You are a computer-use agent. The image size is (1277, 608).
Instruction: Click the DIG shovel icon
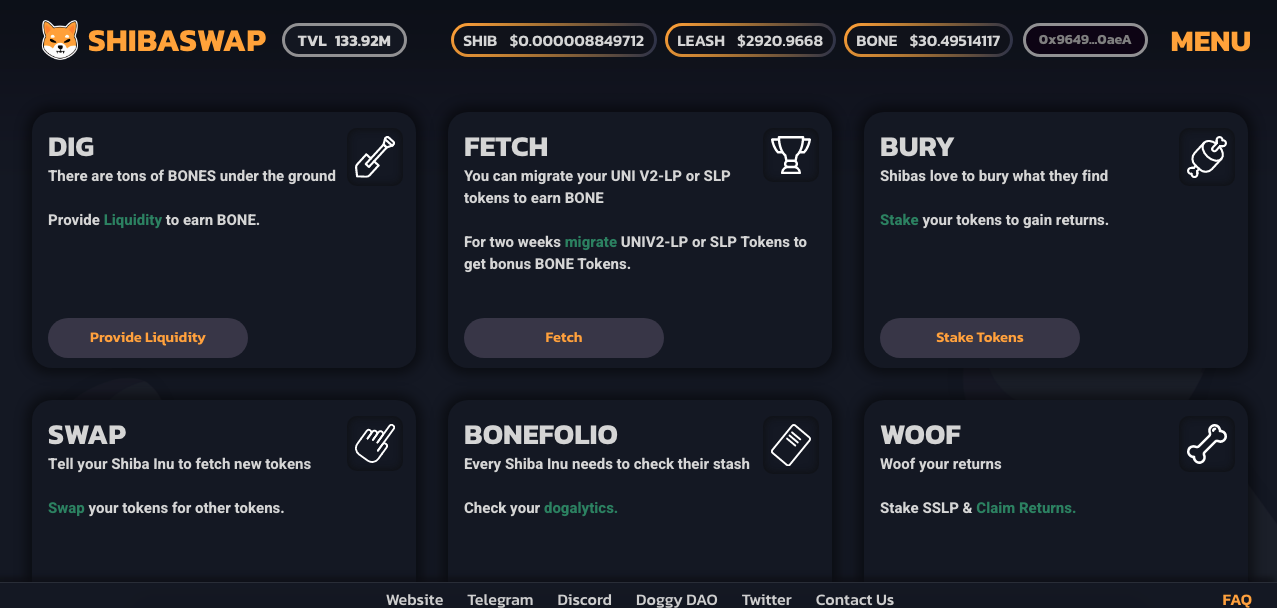pyautogui.click(x=375, y=157)
